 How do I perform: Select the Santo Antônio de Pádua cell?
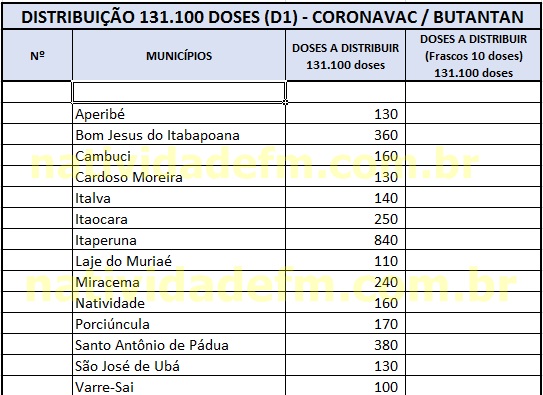179,345
